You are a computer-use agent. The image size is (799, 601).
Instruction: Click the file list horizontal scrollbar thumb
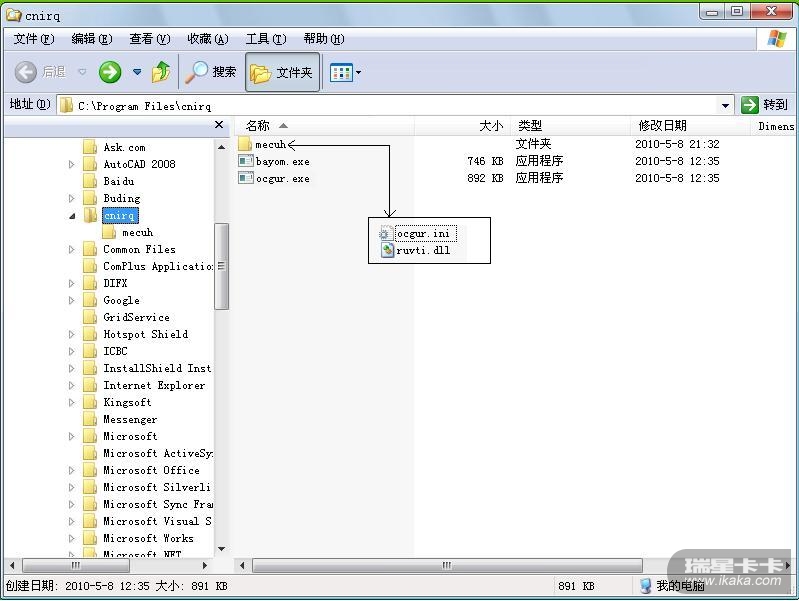tap(447, 565)
